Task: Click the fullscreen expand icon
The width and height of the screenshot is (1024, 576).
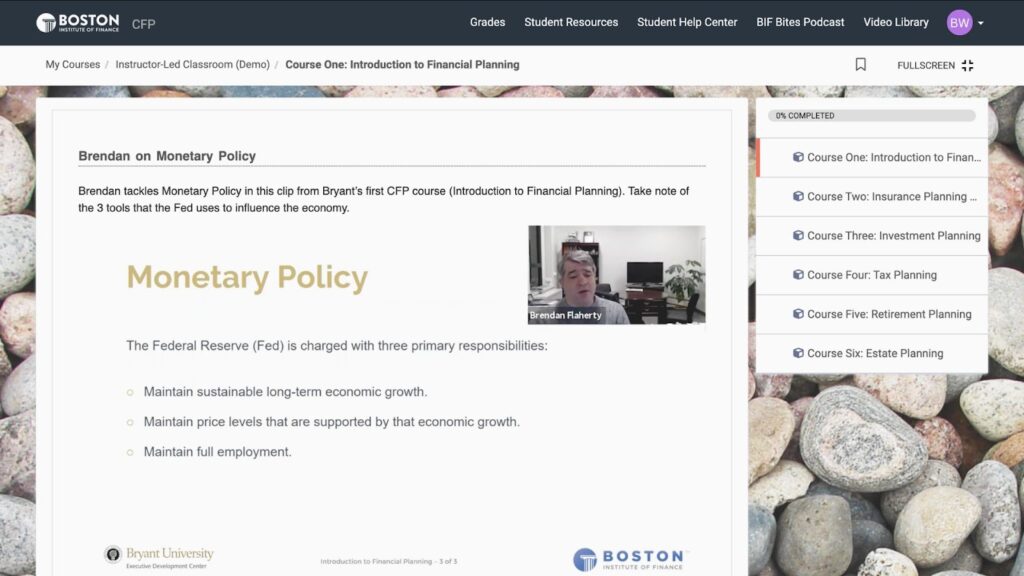Action: point(967,64)
